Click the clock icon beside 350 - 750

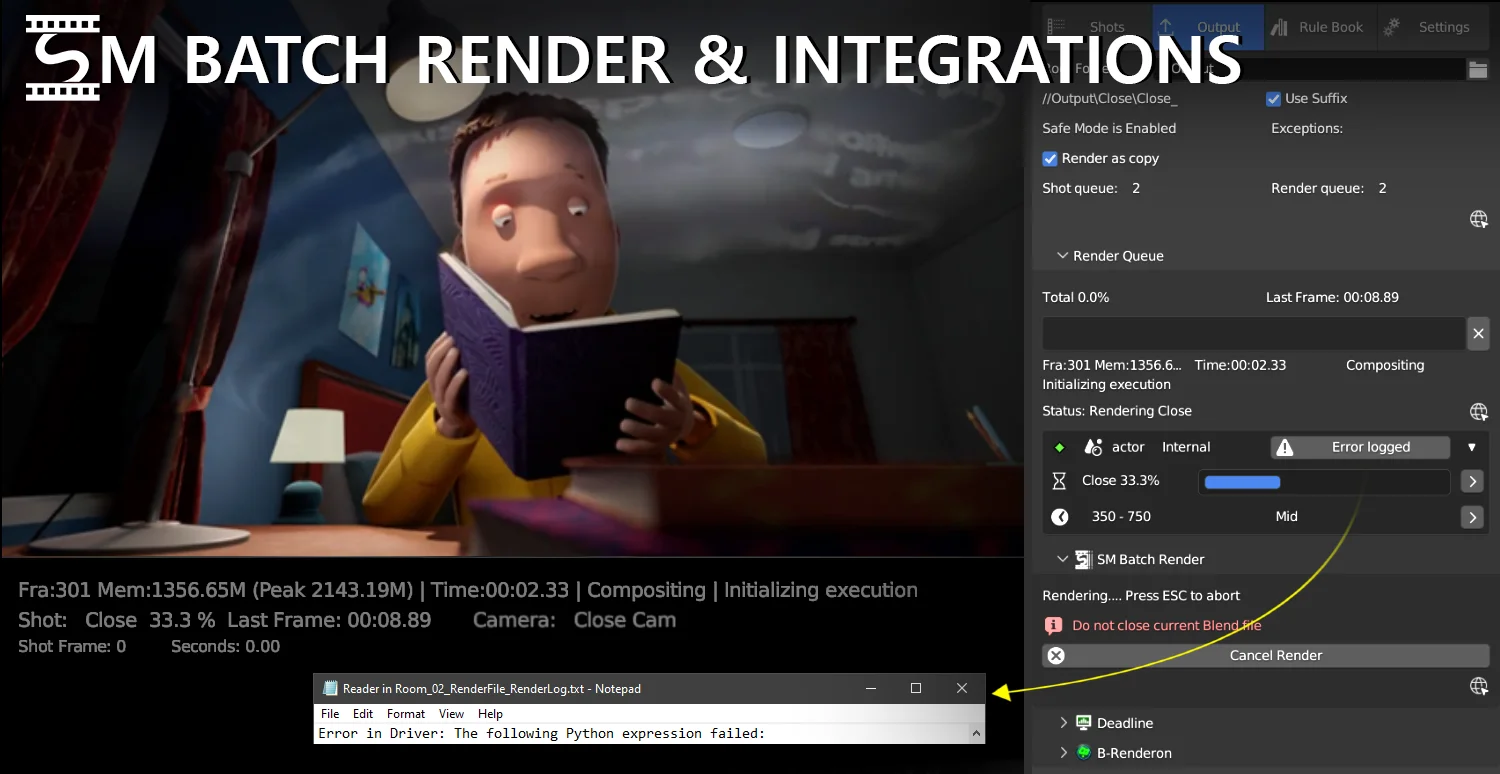(1060, 517)
